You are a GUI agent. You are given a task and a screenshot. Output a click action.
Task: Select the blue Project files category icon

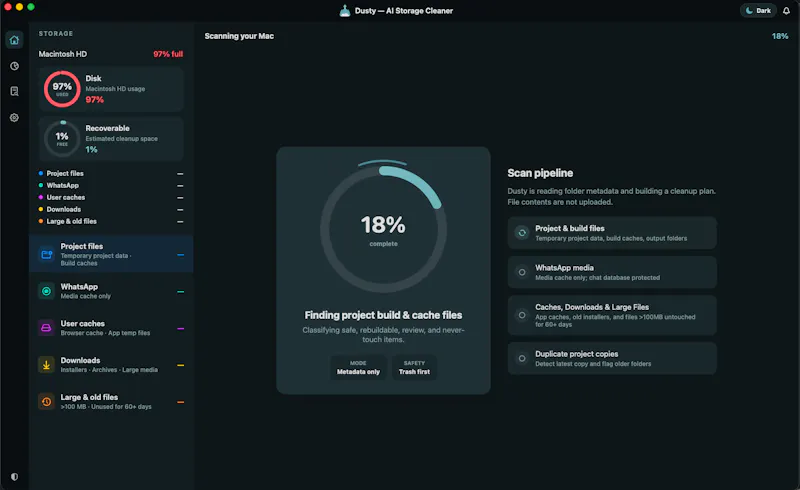[x=46, y=254]
